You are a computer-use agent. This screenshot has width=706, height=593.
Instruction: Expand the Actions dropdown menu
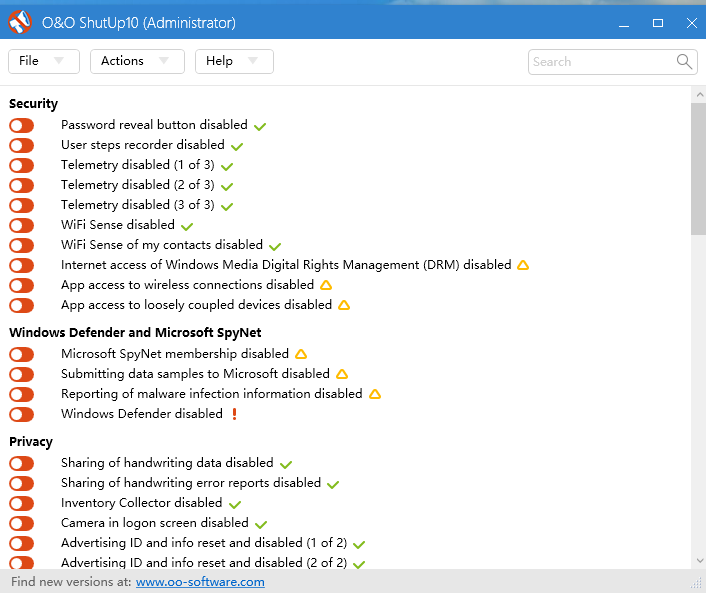[137, 61]
